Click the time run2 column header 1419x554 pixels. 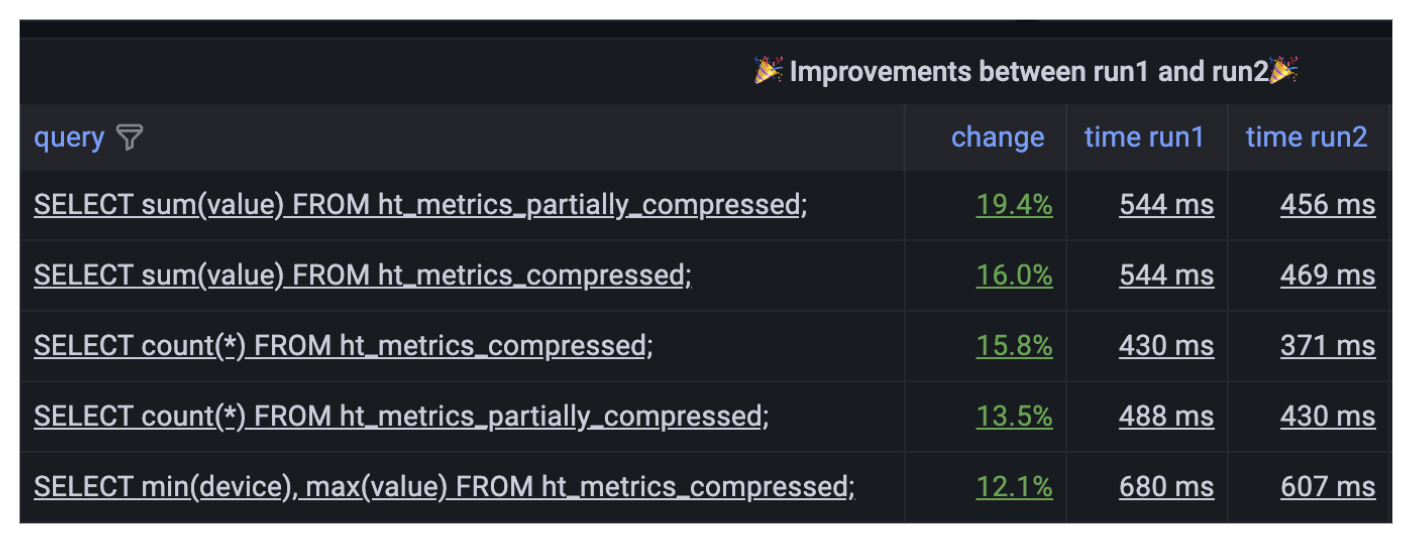point(1306,137)
